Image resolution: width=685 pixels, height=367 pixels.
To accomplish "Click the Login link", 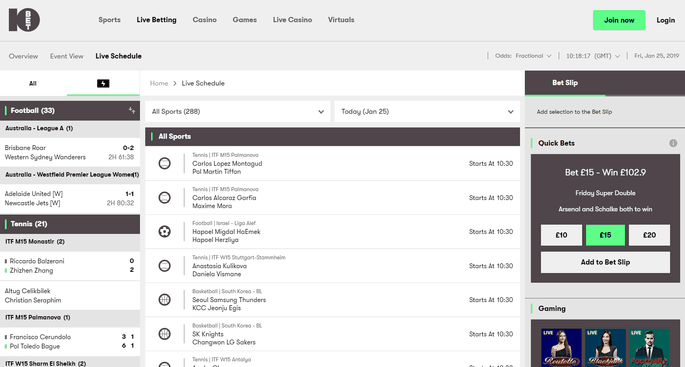I will (665, 20).
